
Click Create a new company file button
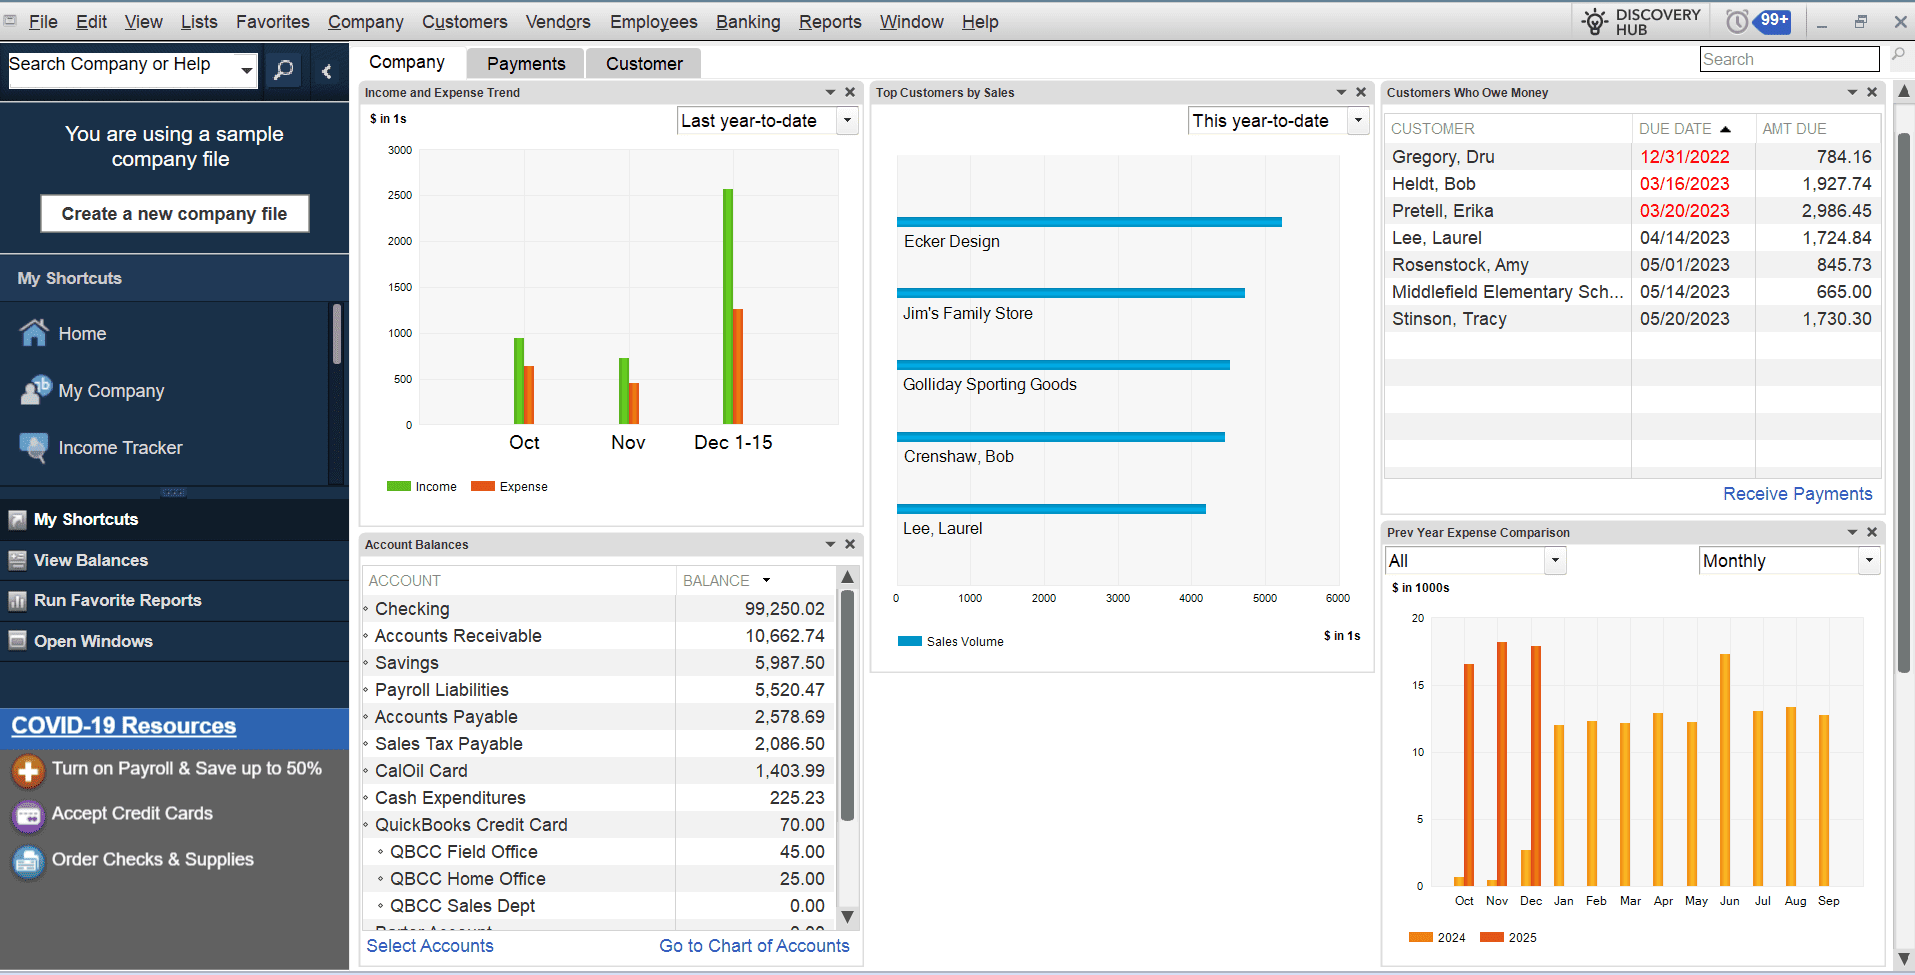tap(174, 214)
